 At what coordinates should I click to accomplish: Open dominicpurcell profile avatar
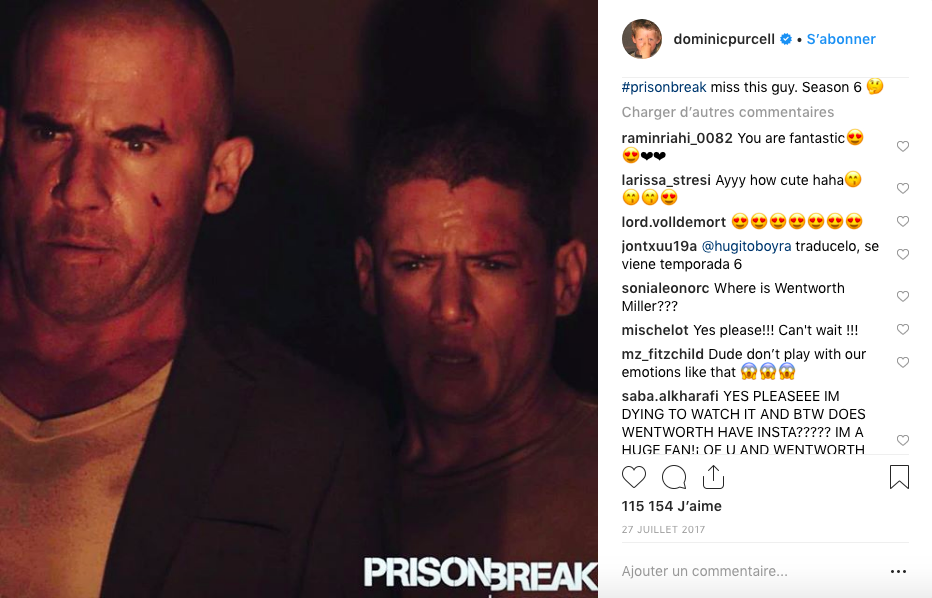tap(642, 39)
